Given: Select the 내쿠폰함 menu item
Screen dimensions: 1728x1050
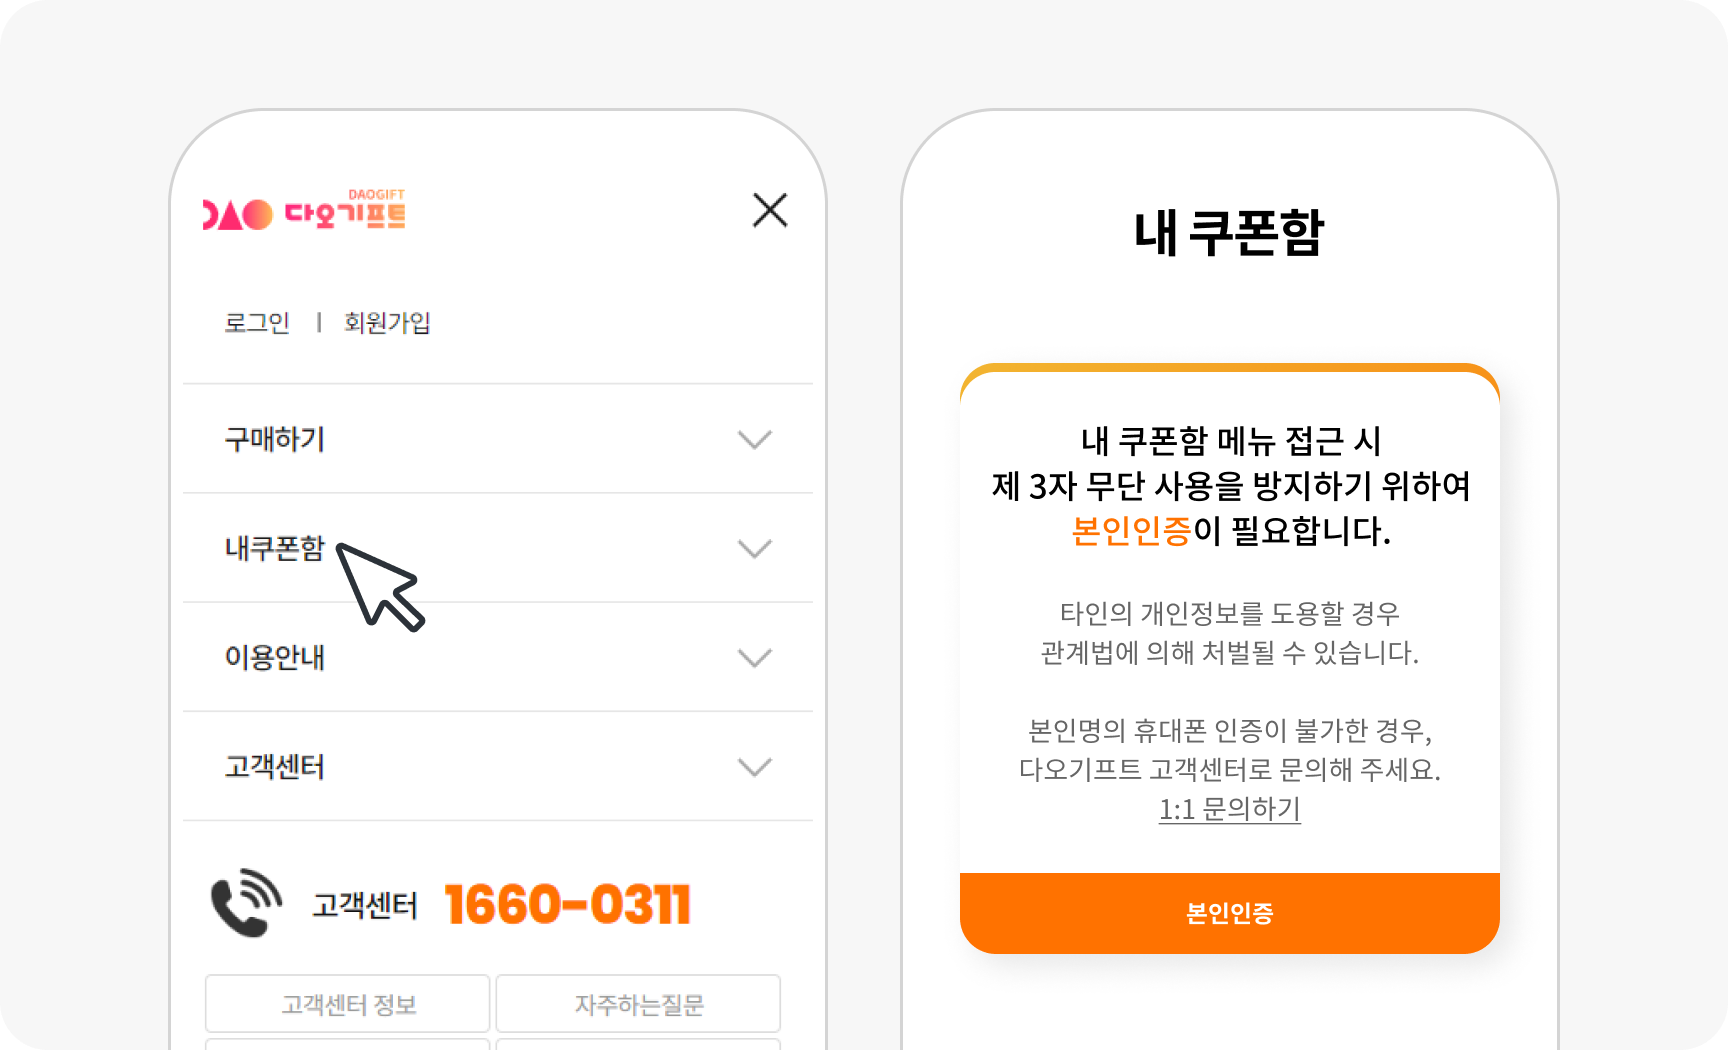Looking at the screenshot, I should pos(275,549).
